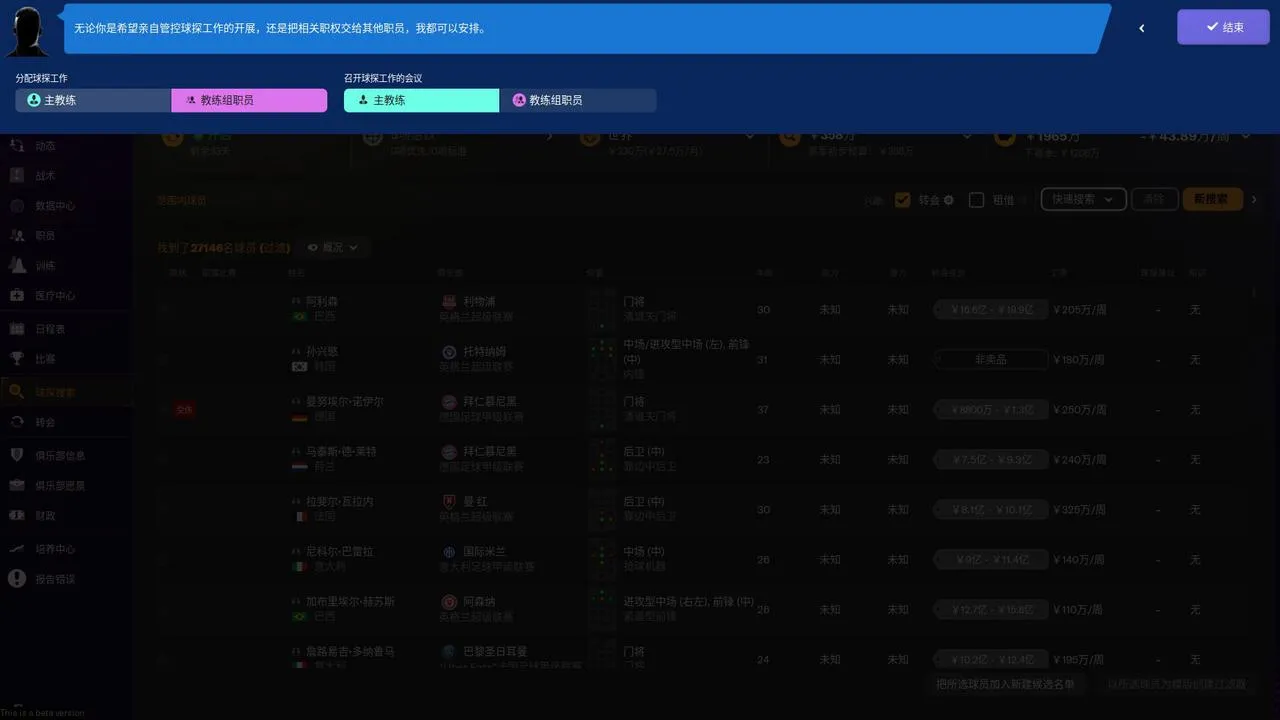Click the round icon beside ¥1965万
The height and width of the screenshot is (720, 1280).
pos(1005,138)
